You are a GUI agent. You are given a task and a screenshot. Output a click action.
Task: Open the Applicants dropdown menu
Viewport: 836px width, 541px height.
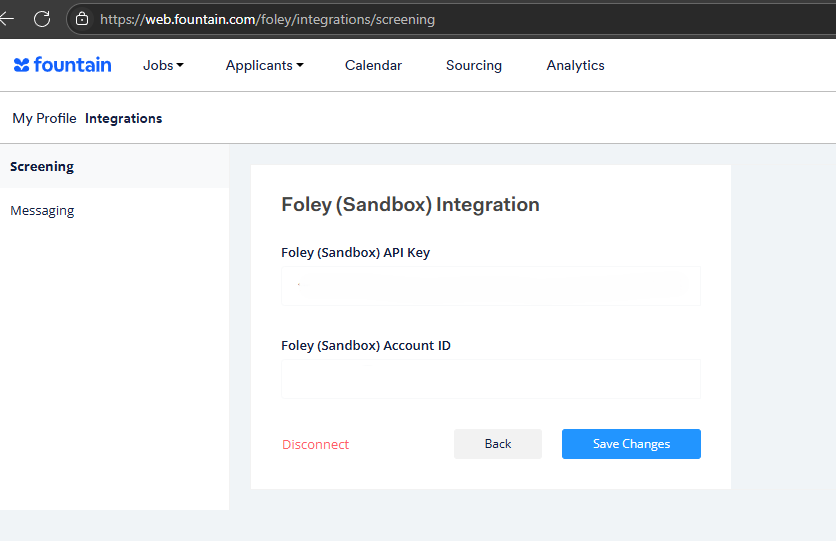[x=264, y=66]
